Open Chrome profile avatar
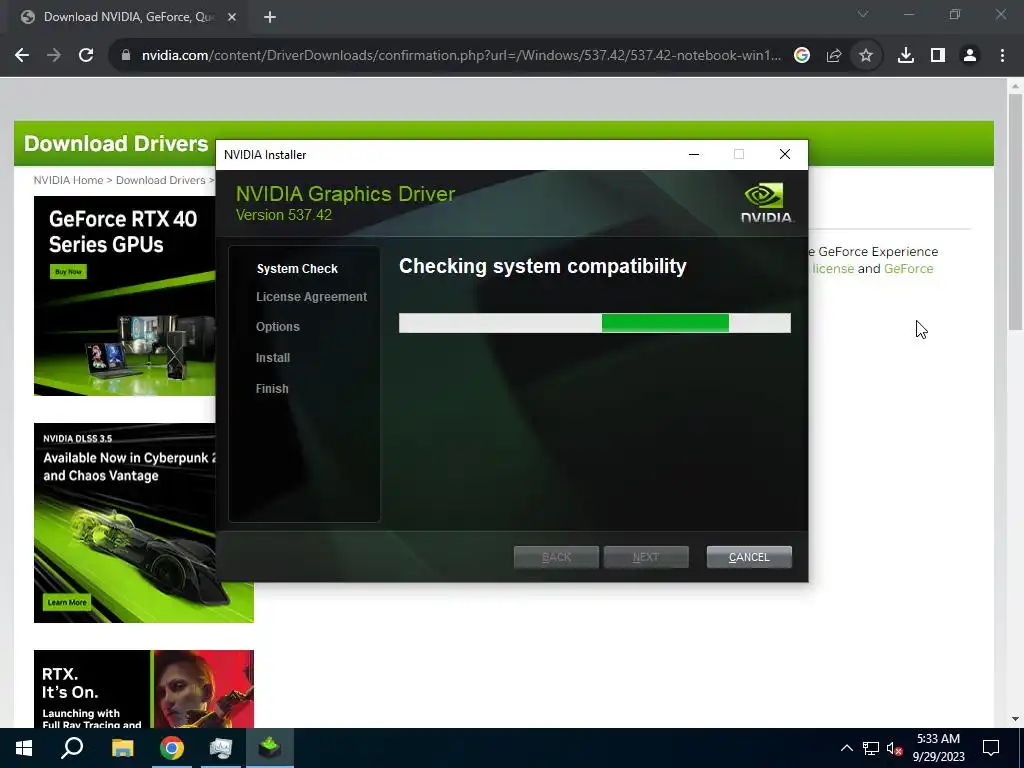The height and width of the screenshot is (768, 1024). [x=970, y=56]
